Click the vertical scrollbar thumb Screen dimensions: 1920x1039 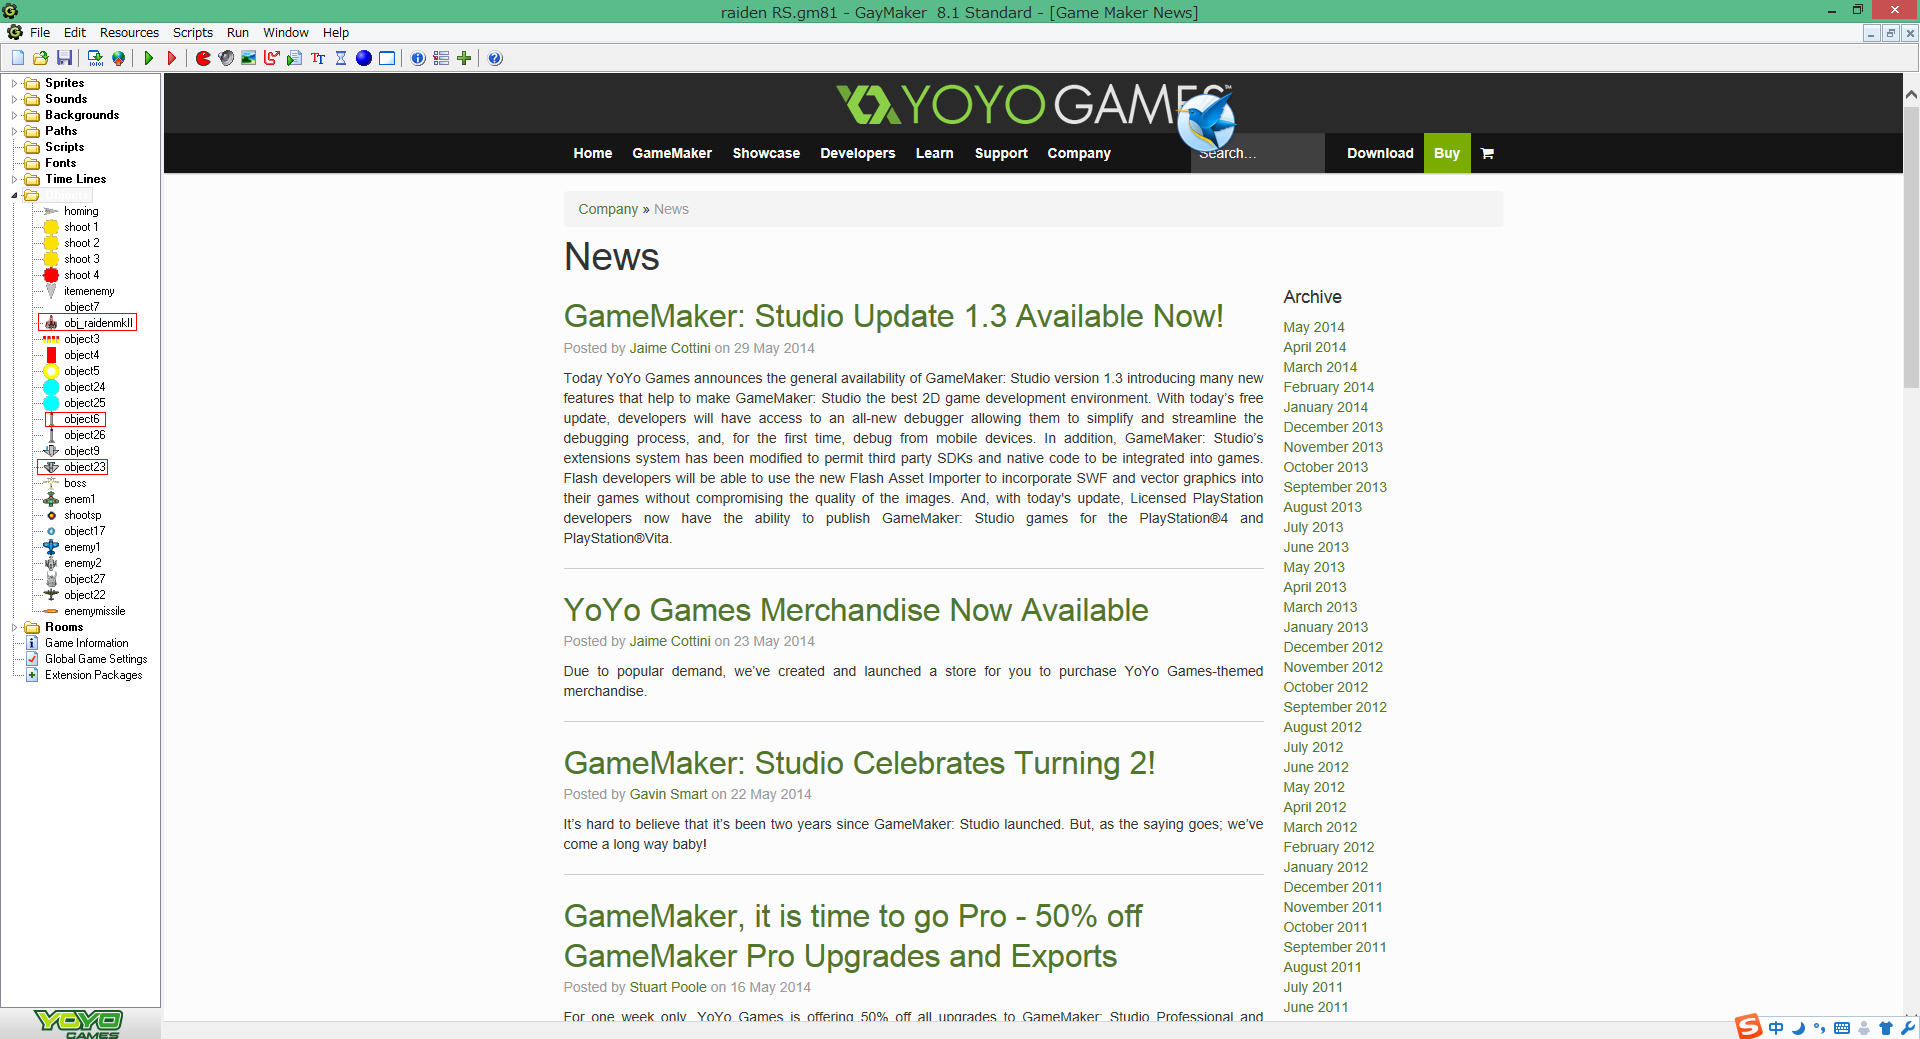(1911, 245)
